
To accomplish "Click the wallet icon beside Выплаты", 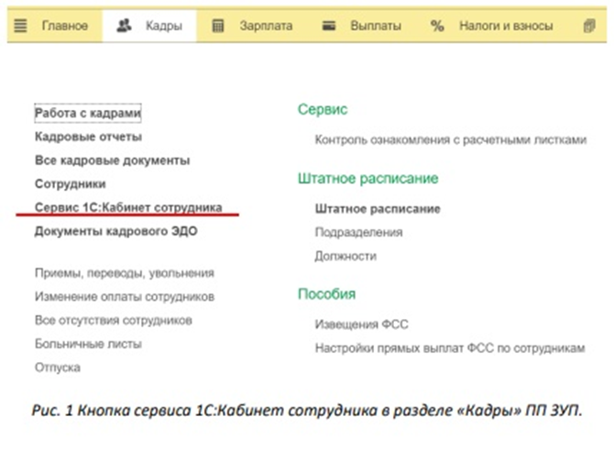I will coord(328,24).
